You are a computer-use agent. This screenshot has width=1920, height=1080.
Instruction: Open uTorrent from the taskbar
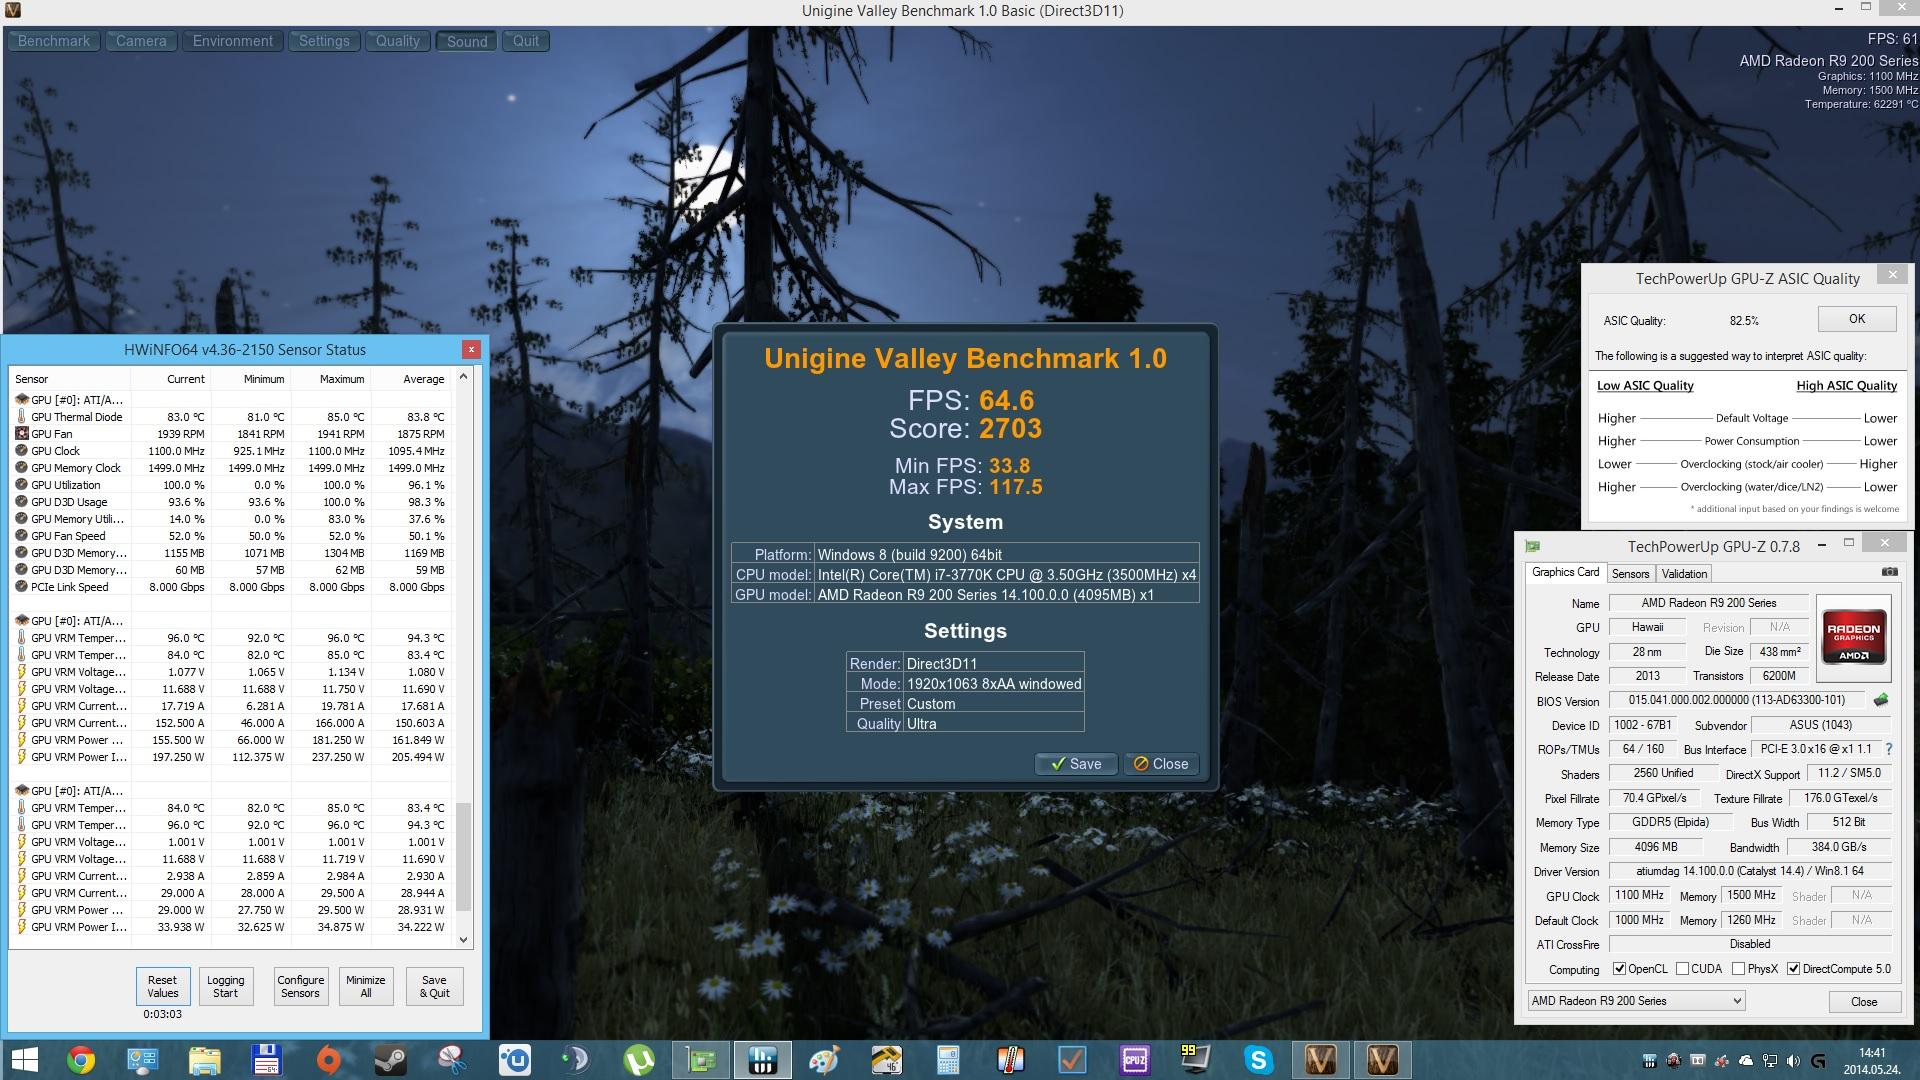point(639,1060)
